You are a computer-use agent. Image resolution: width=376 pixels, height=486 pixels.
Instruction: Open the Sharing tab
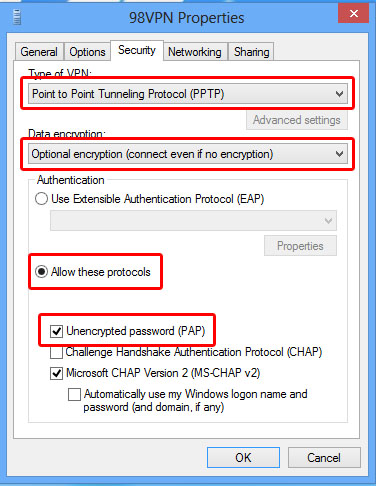click(251, 52)
